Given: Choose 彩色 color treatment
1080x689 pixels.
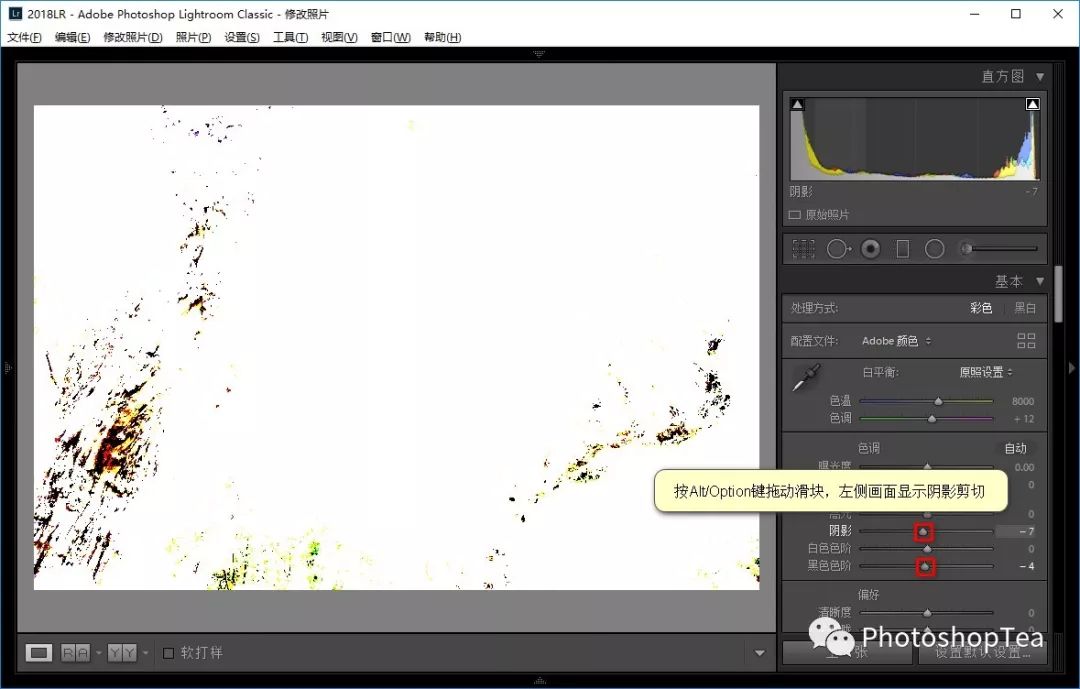Looking at the screenshot, I should click(x=981, y=308).
